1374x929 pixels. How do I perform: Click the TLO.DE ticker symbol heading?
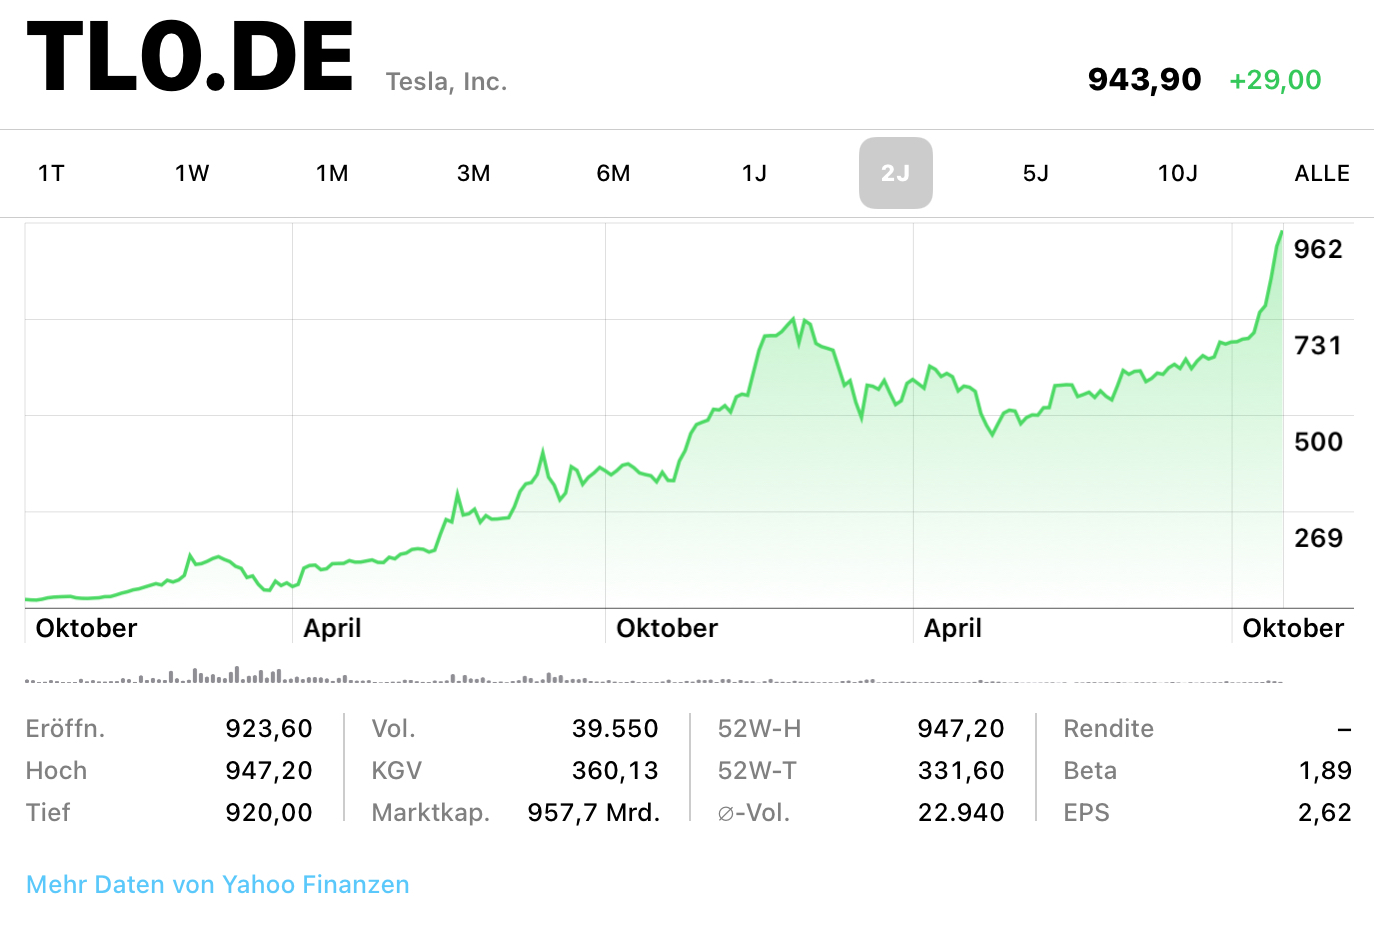(x=190, y=58)
